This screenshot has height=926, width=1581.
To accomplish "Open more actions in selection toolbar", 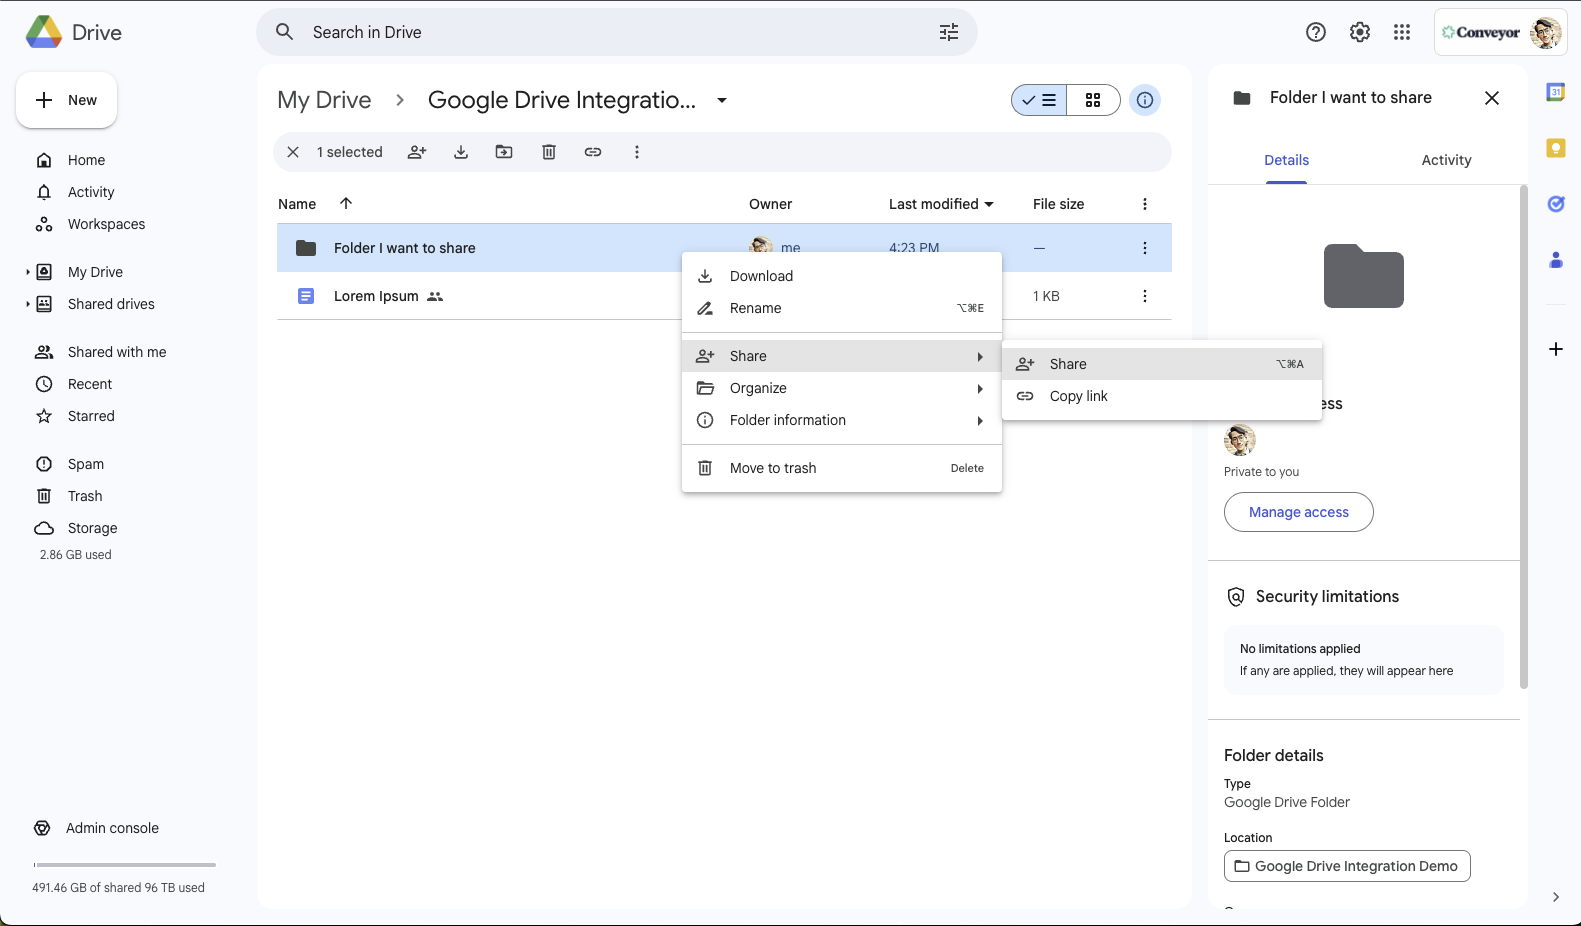I will 637,152.
